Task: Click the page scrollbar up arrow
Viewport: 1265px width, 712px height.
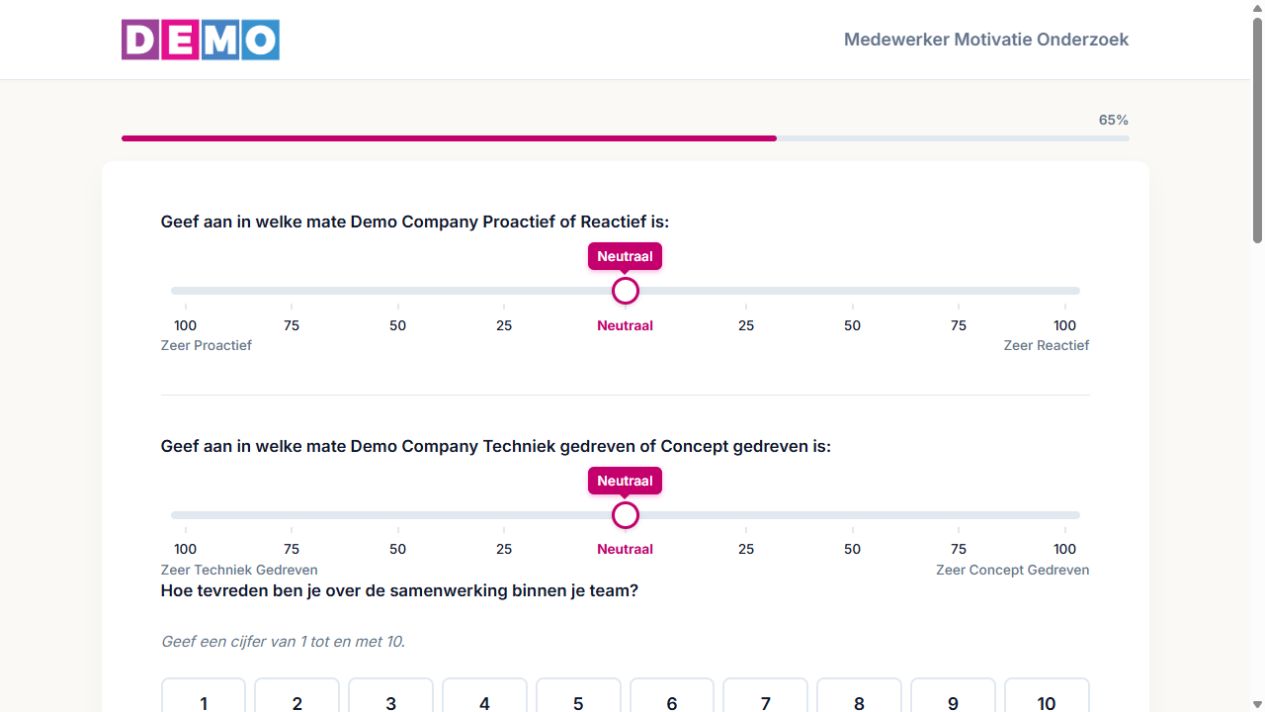Action: (x=1257, y=8)
